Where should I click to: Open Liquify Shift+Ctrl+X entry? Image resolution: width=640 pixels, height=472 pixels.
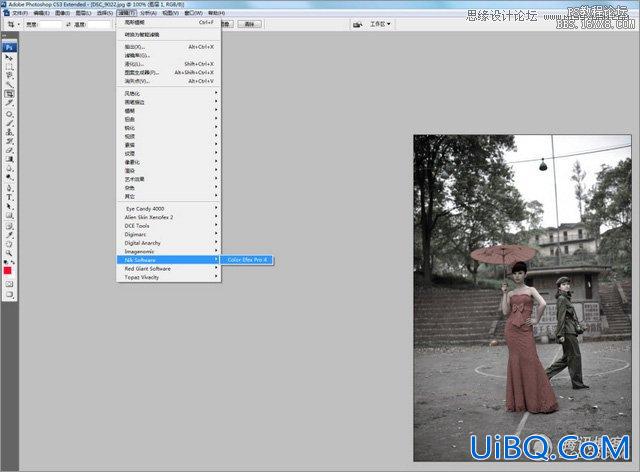[x=169, y=64]
